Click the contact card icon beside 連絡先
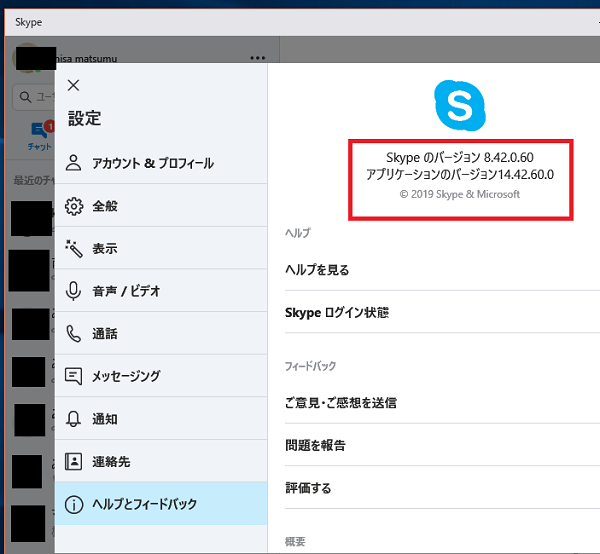 pyautogui.click(x=73, y=461)
